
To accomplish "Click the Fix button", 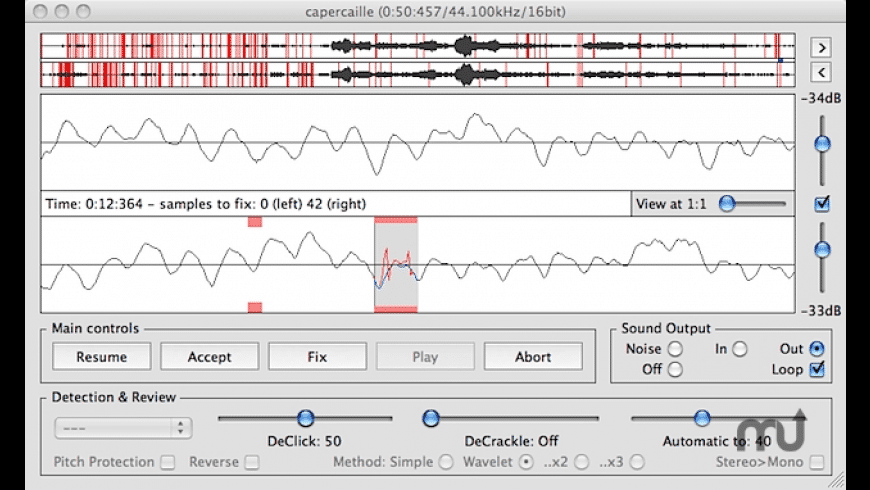I will pos(317,356).
